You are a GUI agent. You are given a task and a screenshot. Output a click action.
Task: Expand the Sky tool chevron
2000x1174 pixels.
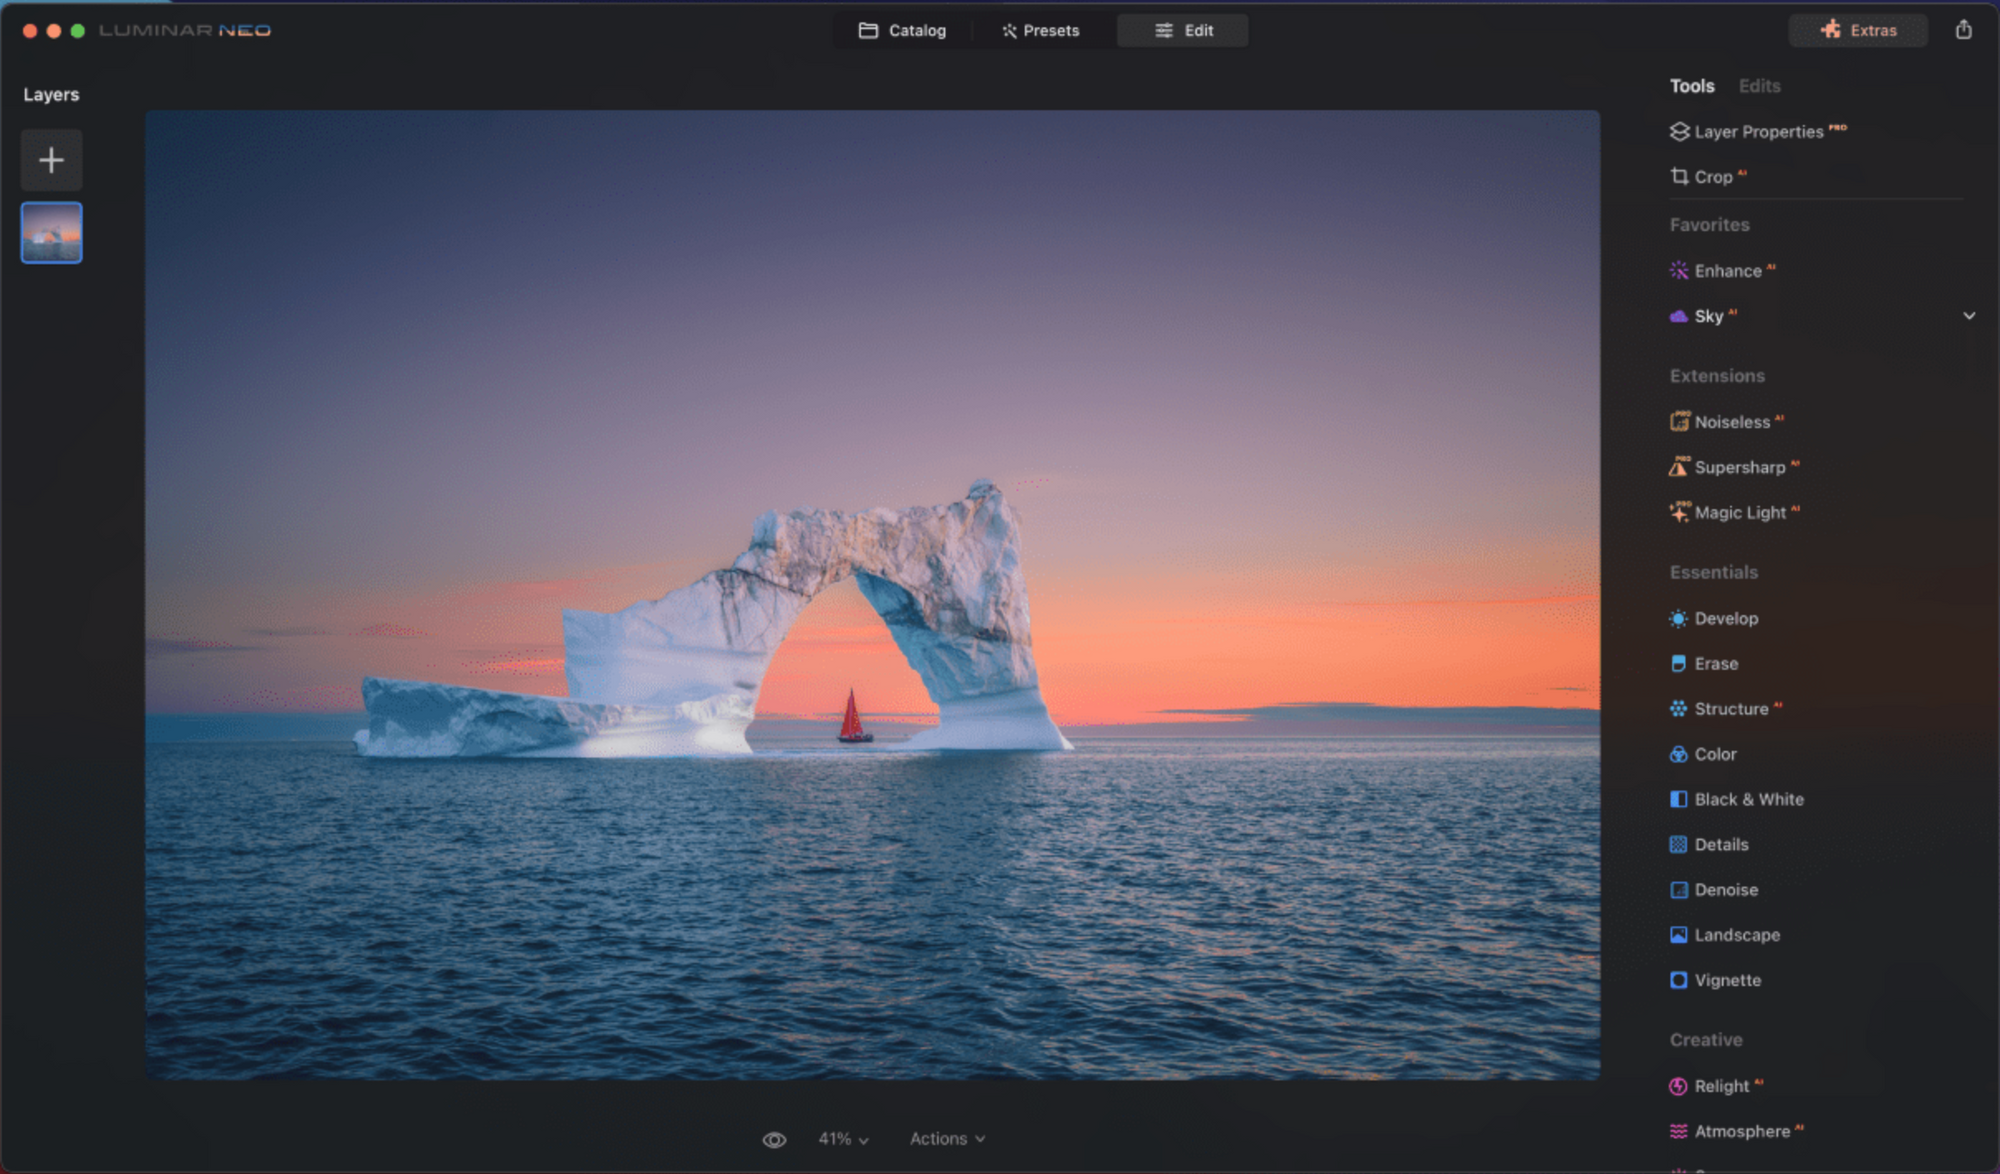1968,316
